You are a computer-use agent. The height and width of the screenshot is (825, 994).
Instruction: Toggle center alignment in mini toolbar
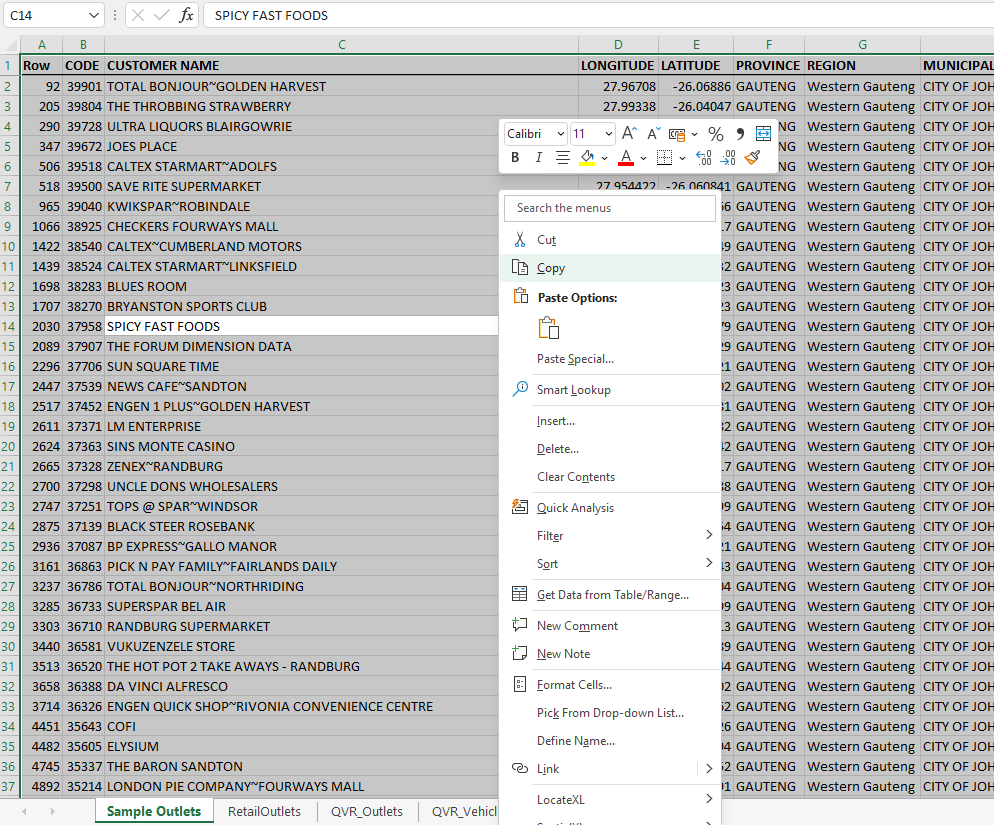coord(563,158)
